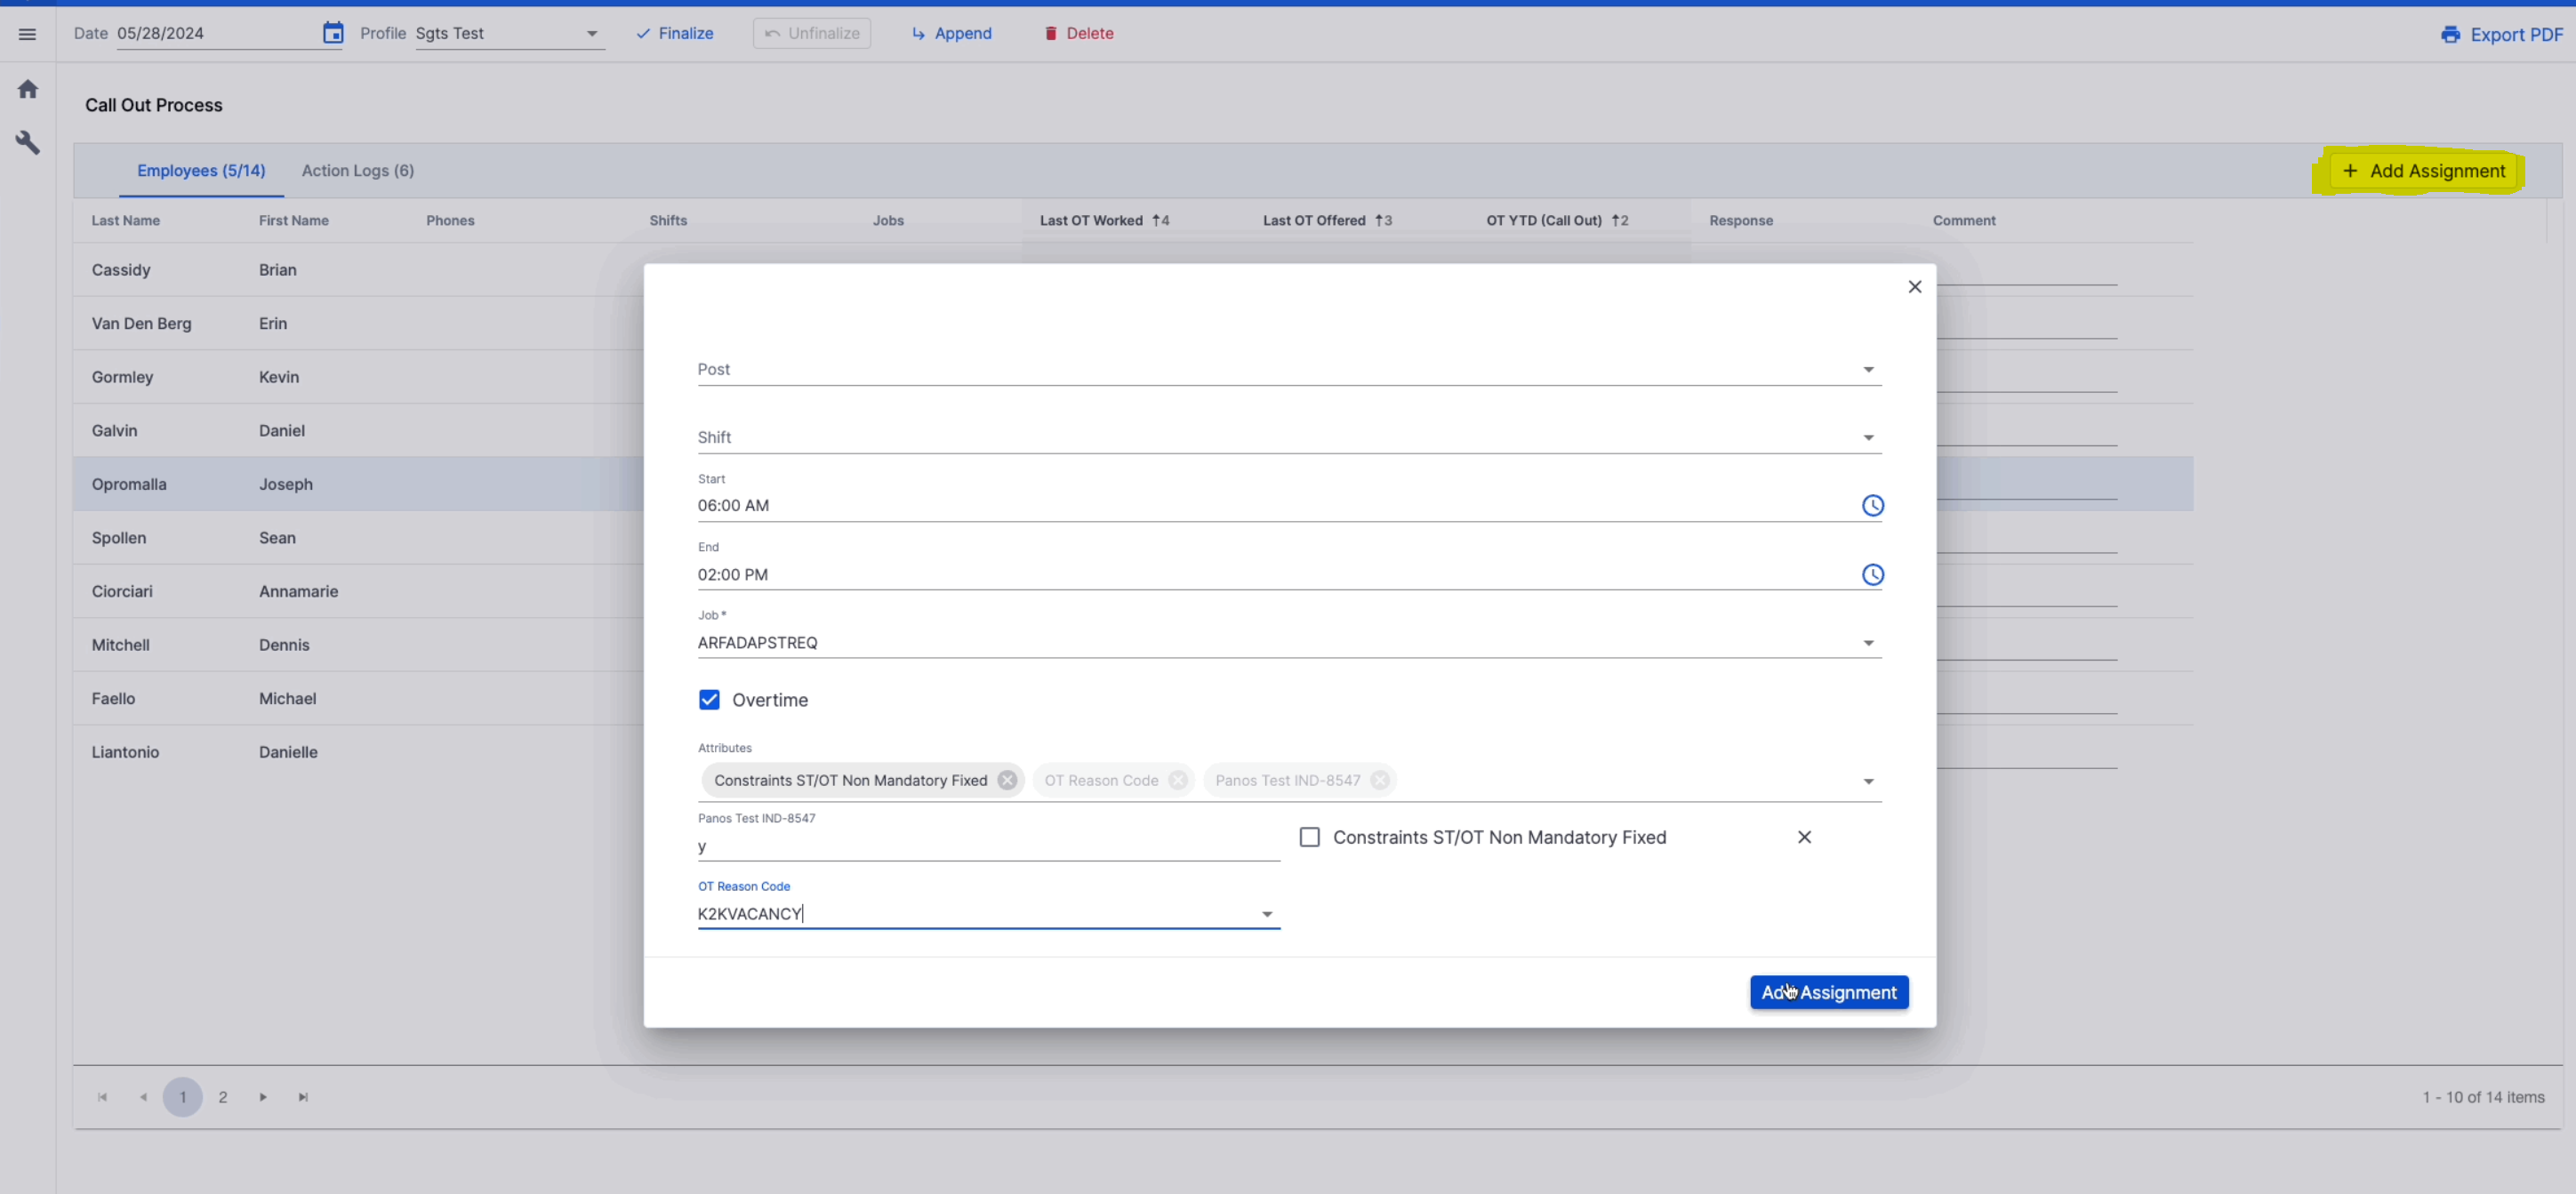Remove the Constraints ST/OT Non Mandatory Fixed chip
This screenshot has height=1194, width=2576.
(1007, 781)
